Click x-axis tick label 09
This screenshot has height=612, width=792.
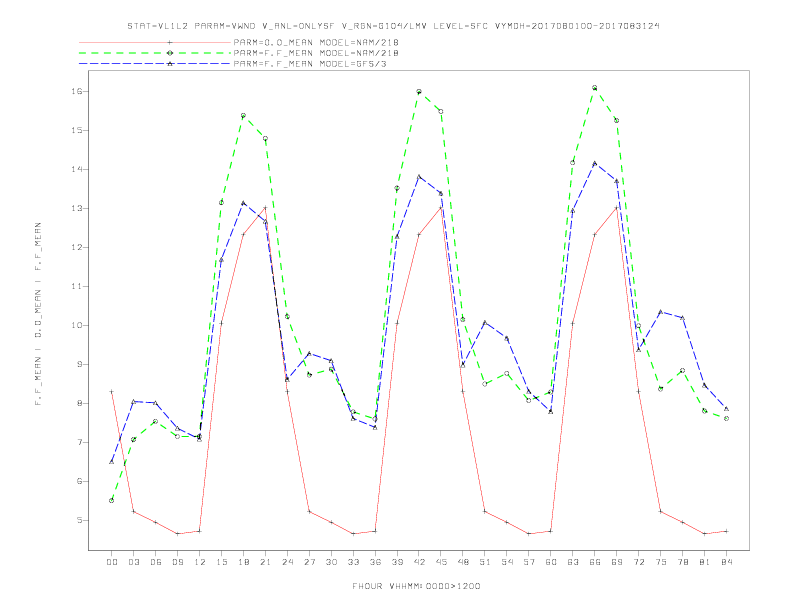tap(177, 562)
